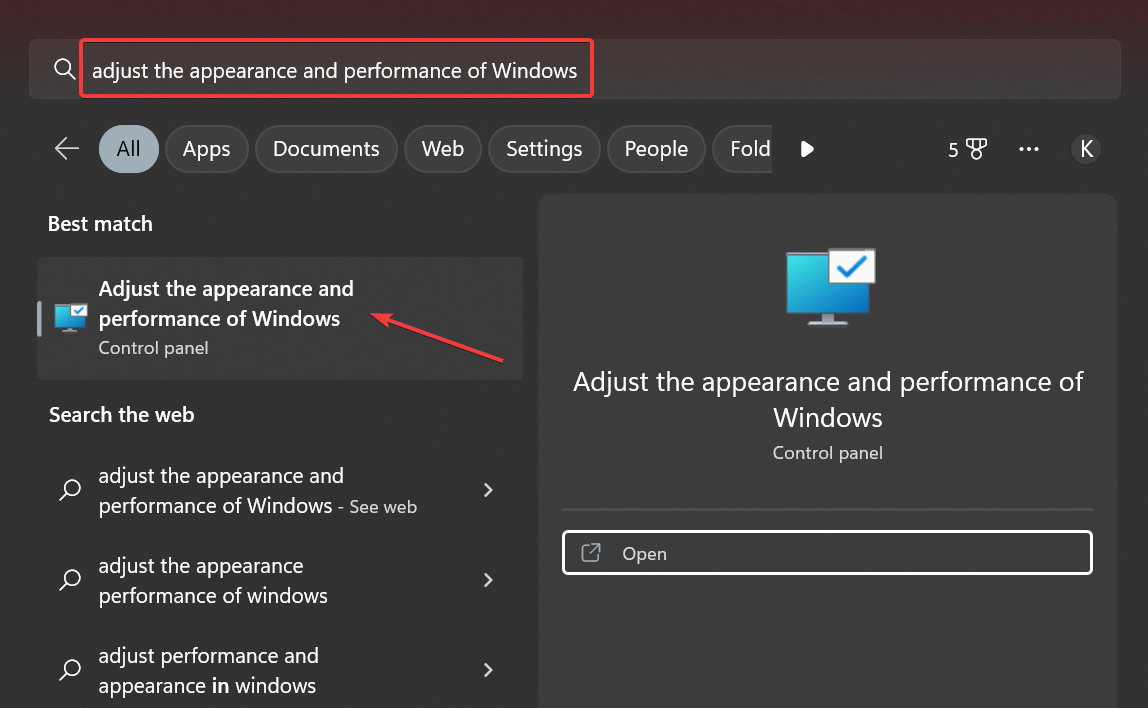
Task: Click the monitor icon in Best match result
Action: pos(70,318)
